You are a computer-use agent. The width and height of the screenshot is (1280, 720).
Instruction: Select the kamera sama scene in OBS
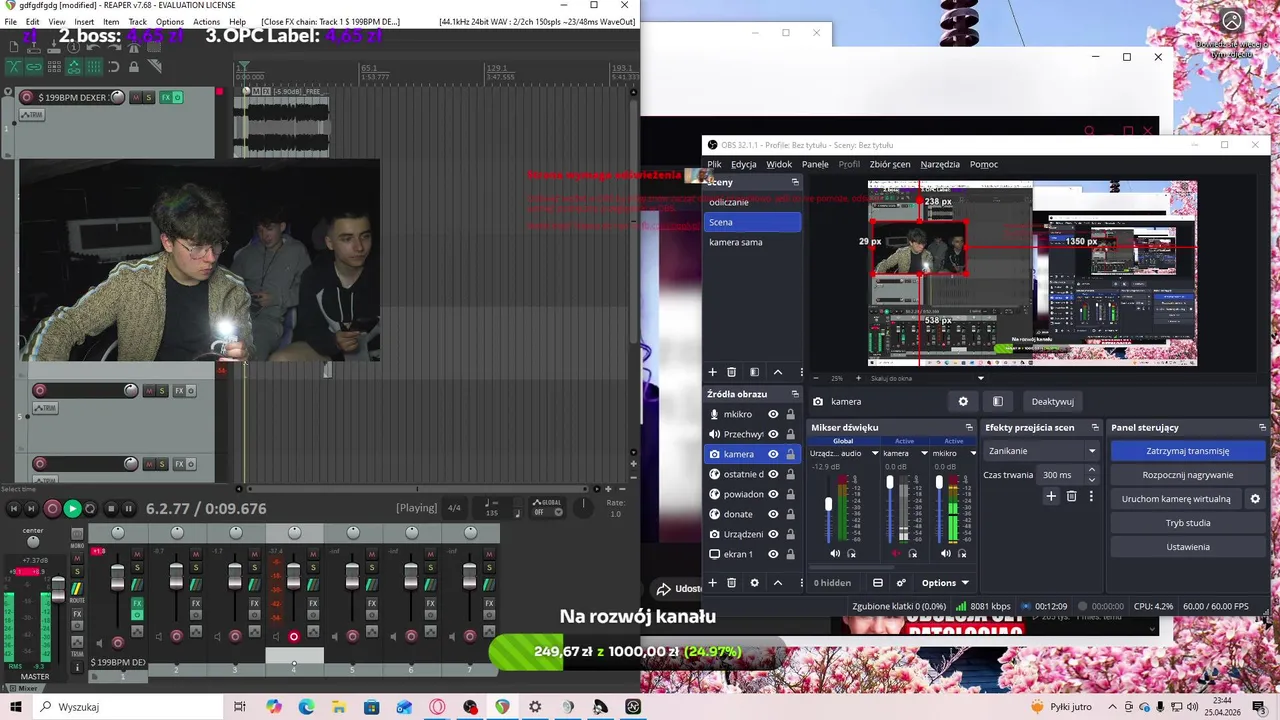tap(752, 242)
